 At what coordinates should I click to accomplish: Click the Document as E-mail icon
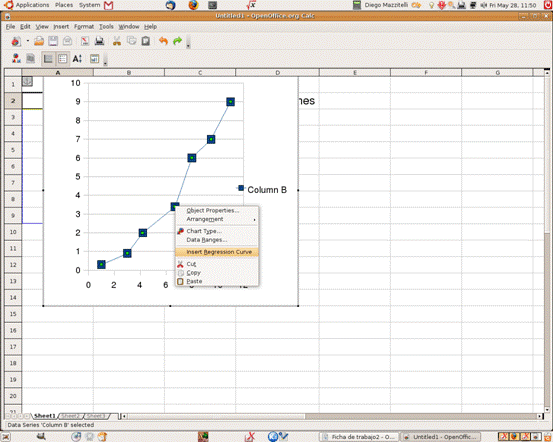click(67, 41)
